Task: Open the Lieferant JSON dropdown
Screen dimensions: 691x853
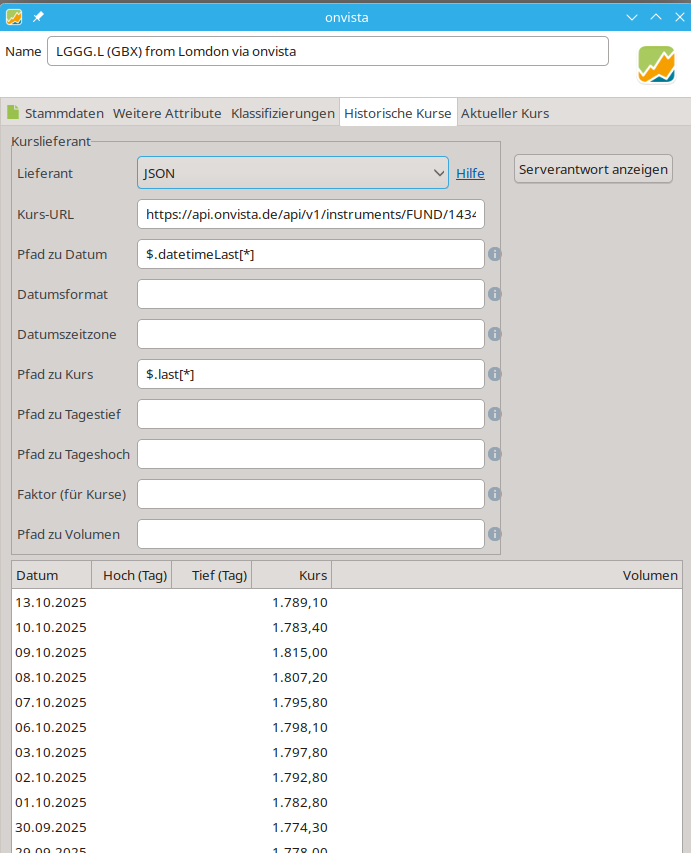Action: pyautogui.click(x=292, y=173)
